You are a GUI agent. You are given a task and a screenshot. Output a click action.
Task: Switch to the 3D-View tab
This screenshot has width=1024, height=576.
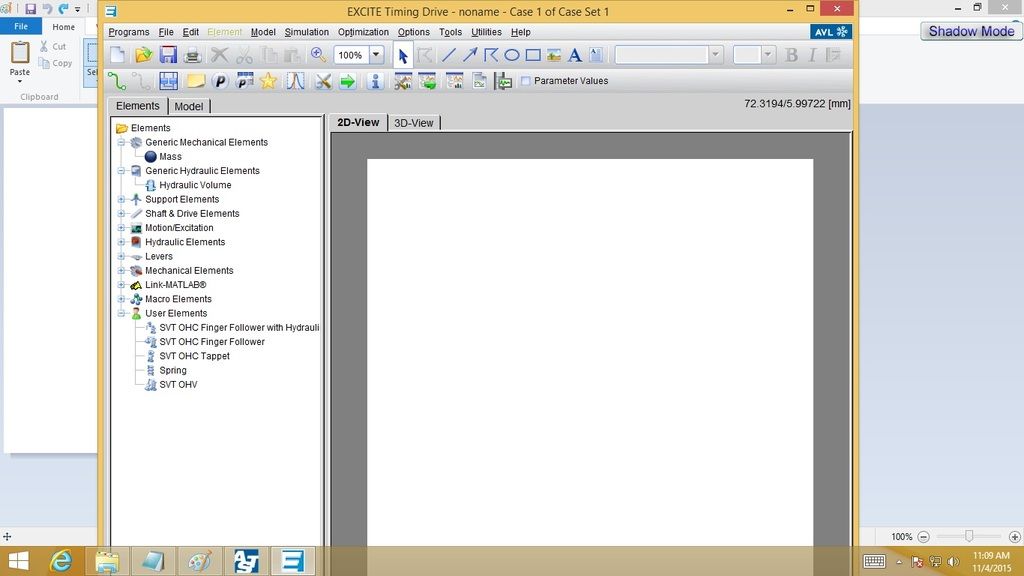click(x=413, y=123)
